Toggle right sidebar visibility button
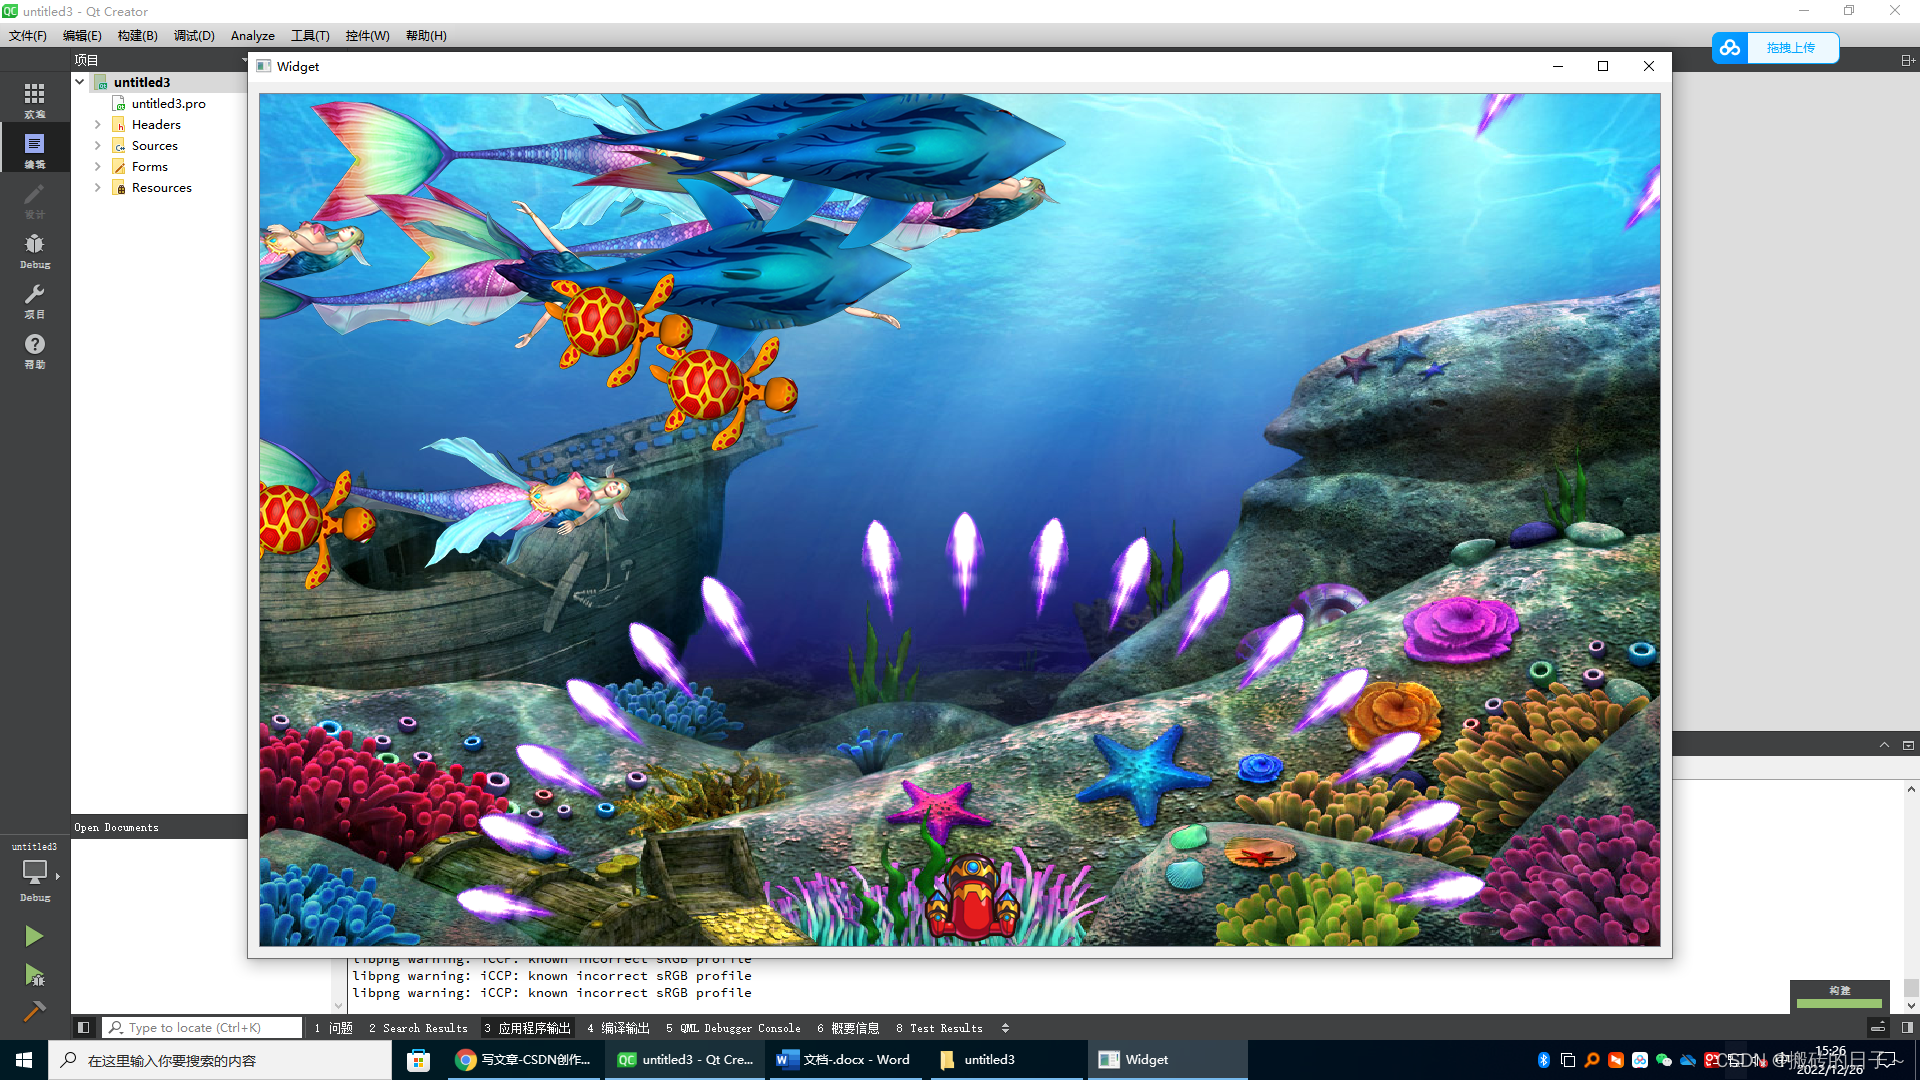Screen dimensions: 1920x1080 1907,1027
